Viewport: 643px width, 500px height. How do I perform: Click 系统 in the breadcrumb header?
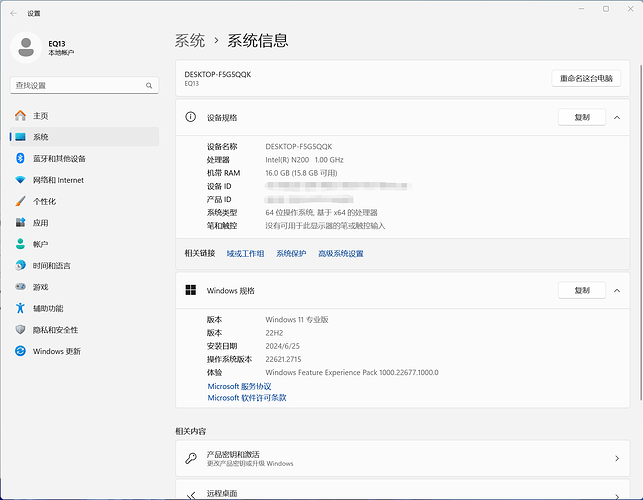(x=190, y=41)
